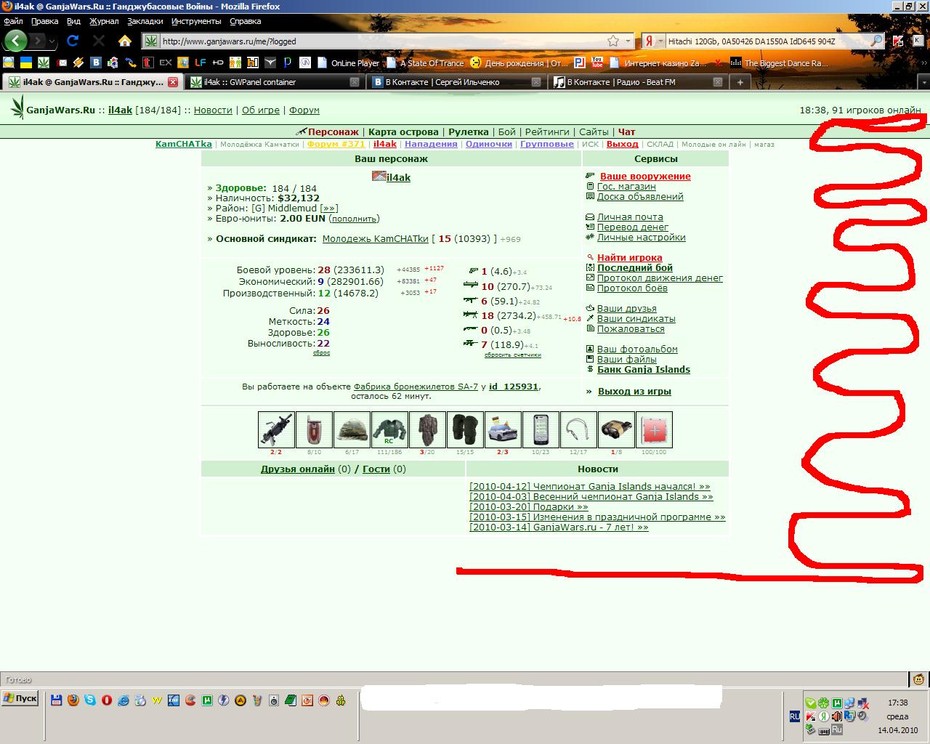Click the 'сбросить счетчики' link
This screenshot has height=744, width=930.
(x=513, y=355)
